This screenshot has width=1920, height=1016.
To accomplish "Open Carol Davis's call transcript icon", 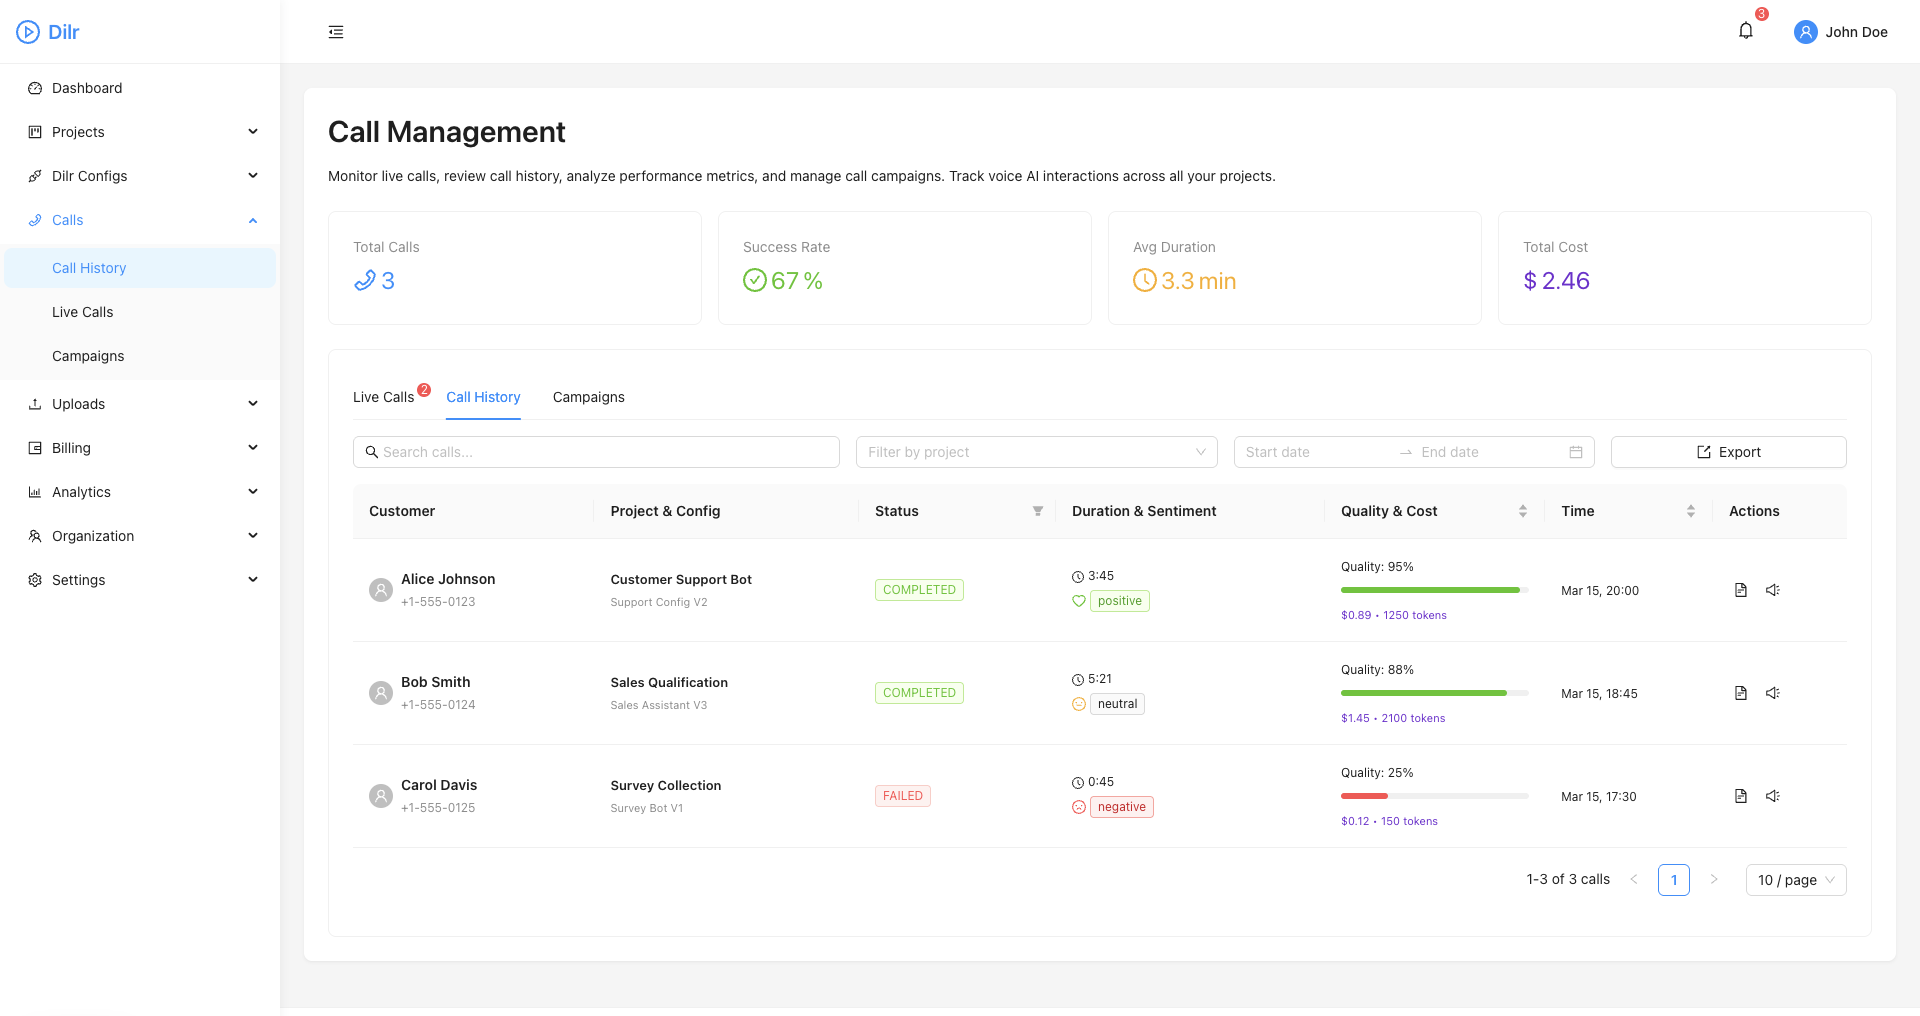I will click(x=1740, y=796).
